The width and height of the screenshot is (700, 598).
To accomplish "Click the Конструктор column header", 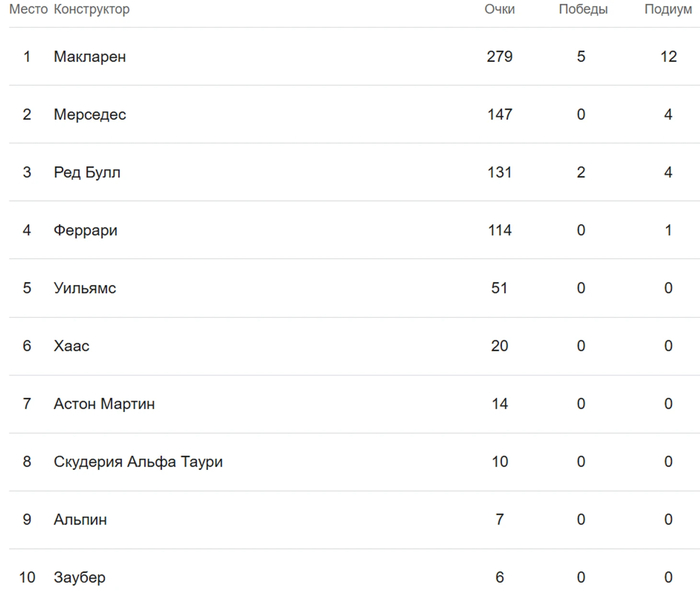I will [91, 10].
